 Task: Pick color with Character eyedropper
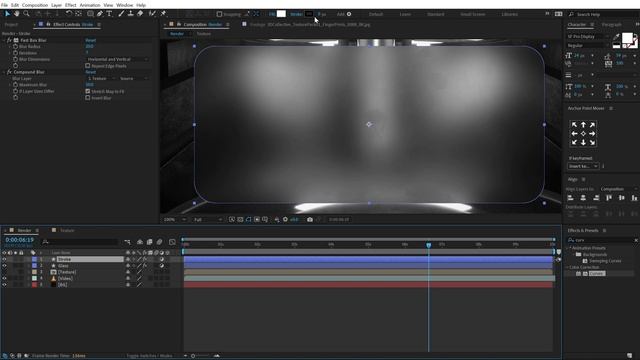click(x=616, y=37)
